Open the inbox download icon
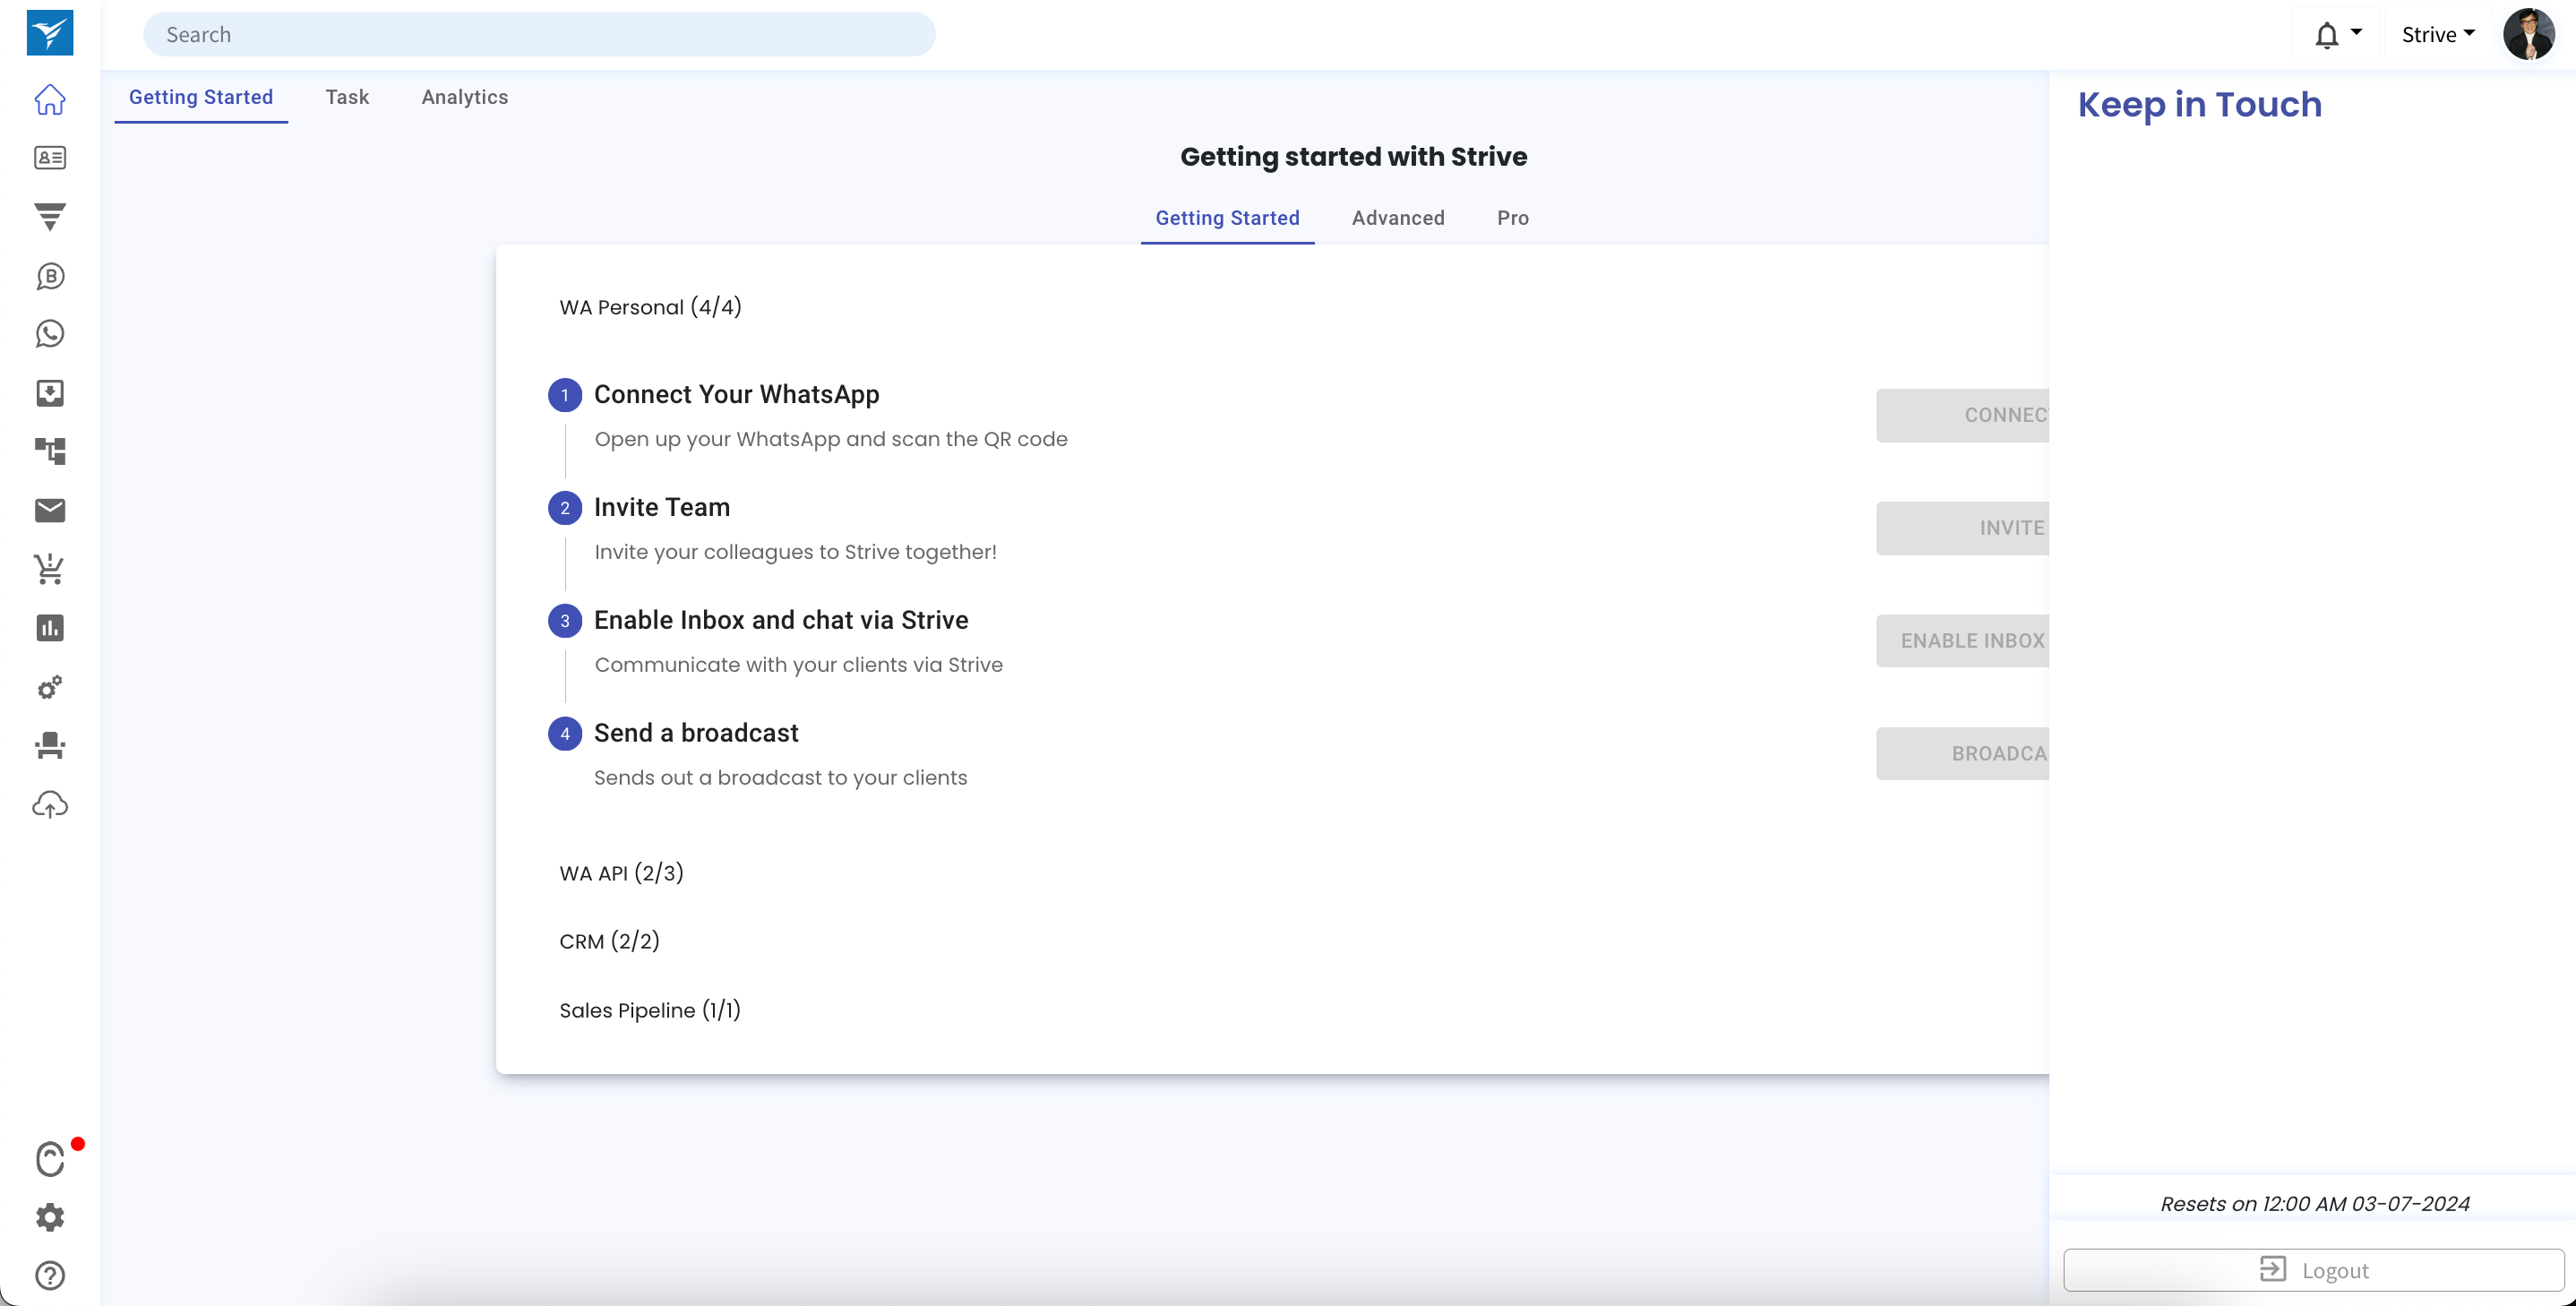Viewport: 2576px width, 1306px height. pyautogui.click(x=50, y=393)
